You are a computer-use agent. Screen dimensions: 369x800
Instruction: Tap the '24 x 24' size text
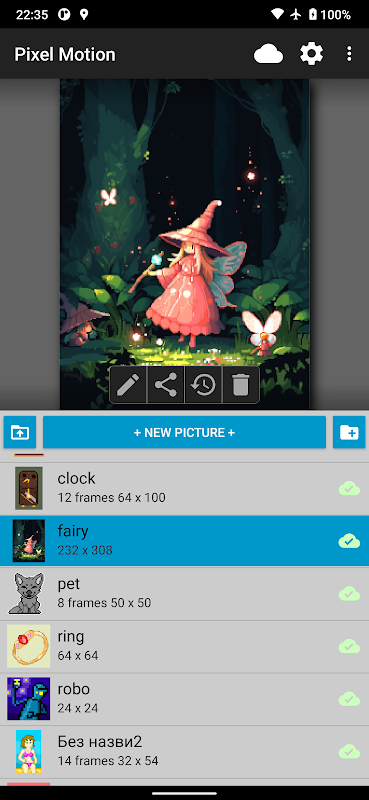78,708
